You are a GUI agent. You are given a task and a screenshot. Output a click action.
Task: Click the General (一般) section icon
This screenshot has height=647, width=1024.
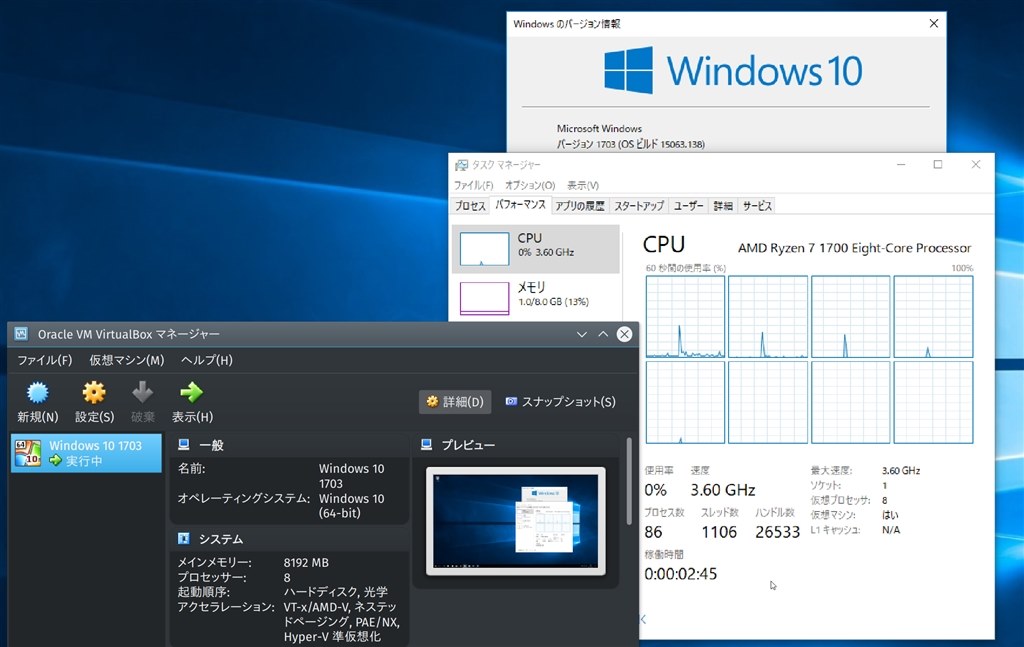coord(184,445)
